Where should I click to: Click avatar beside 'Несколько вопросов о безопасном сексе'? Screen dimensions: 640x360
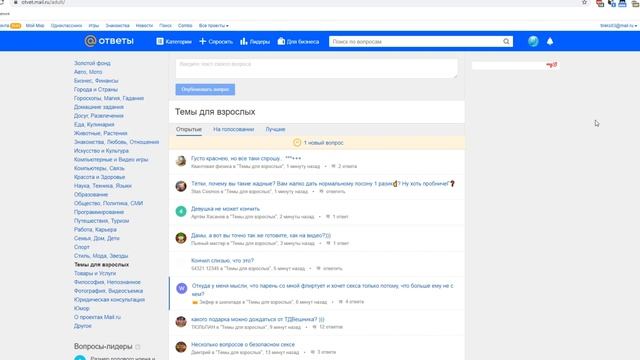pos(181,347)
